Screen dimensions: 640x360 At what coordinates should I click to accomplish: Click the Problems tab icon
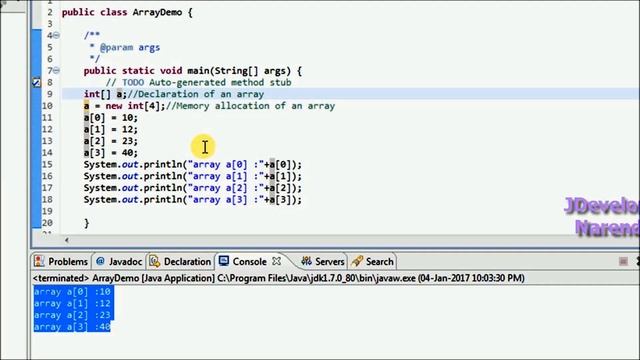pyautogui.click(x=39, y=261)
